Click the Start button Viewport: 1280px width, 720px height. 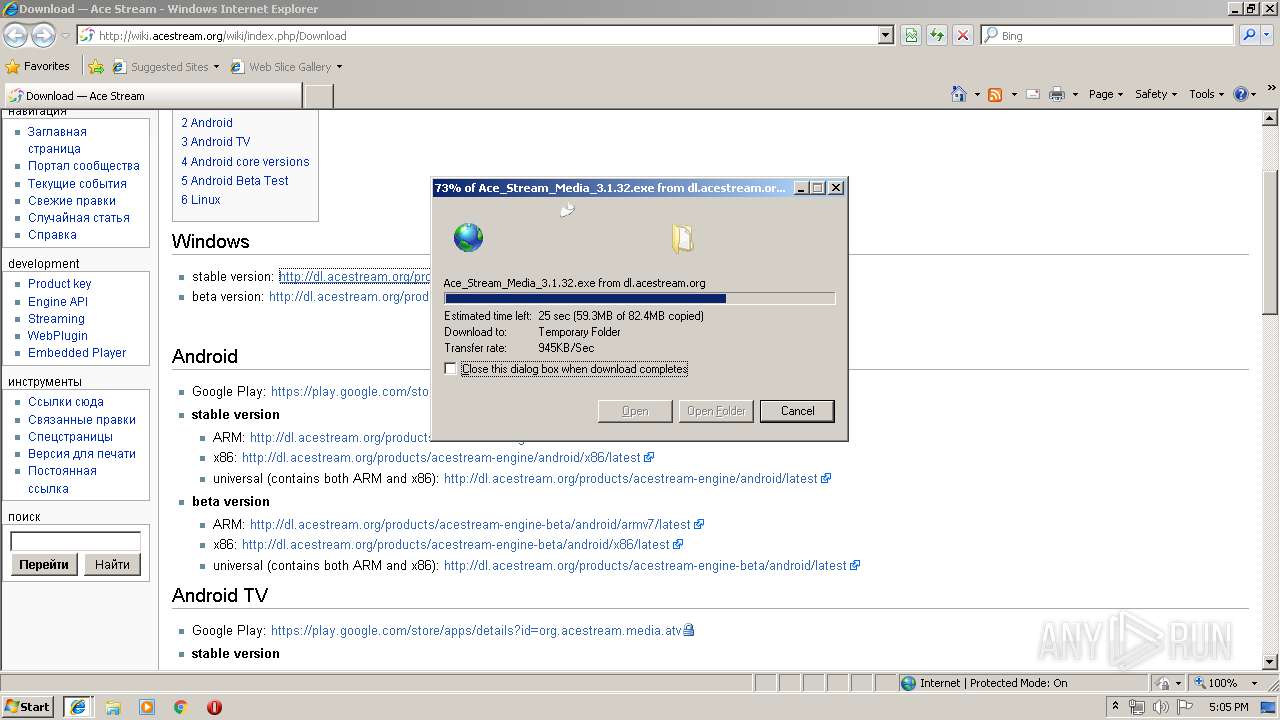pos(28,706)
